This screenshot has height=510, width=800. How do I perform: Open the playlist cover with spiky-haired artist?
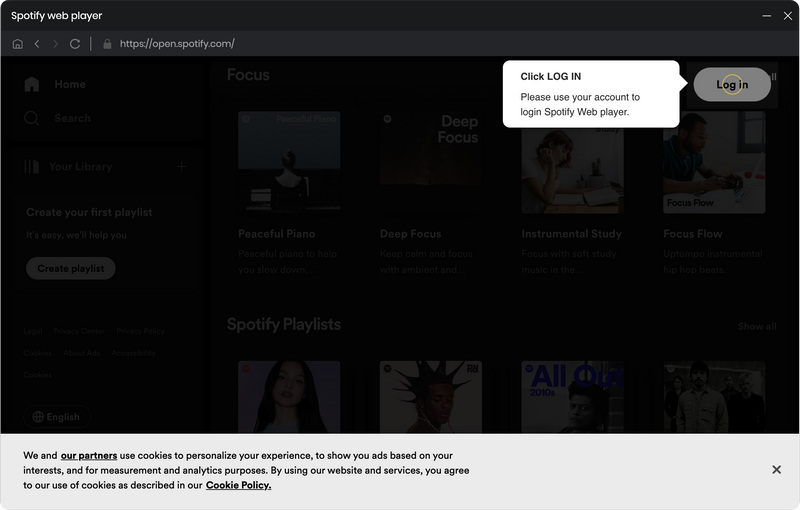click(431, 397)
